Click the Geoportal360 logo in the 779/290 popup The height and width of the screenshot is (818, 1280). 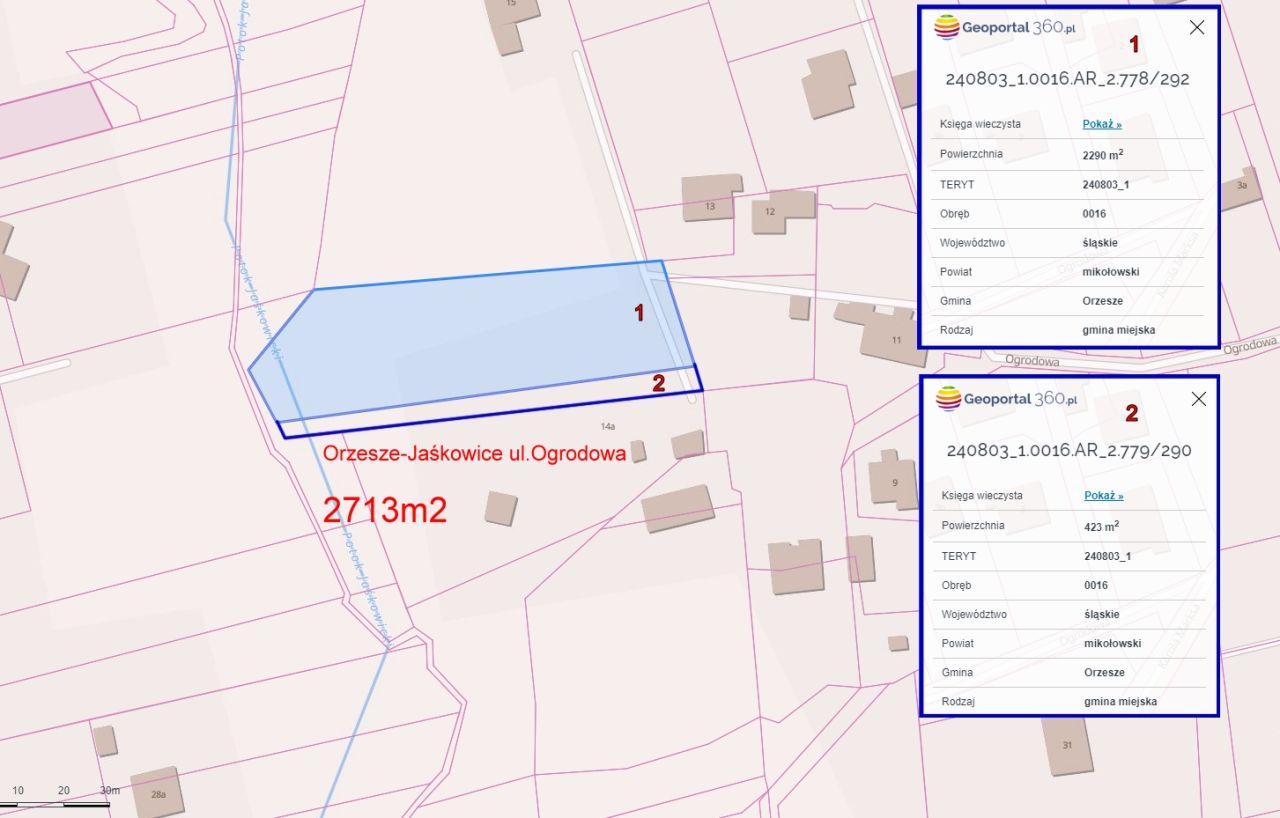[1006, 399]
